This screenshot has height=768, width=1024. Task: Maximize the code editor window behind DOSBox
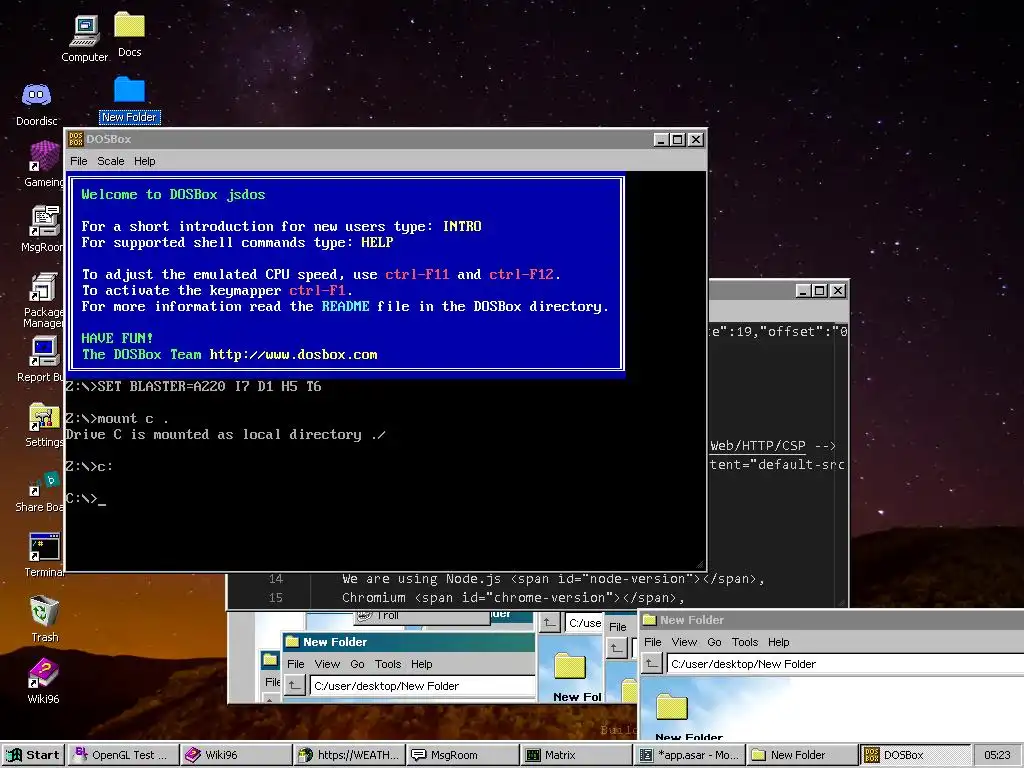point(820,291)
